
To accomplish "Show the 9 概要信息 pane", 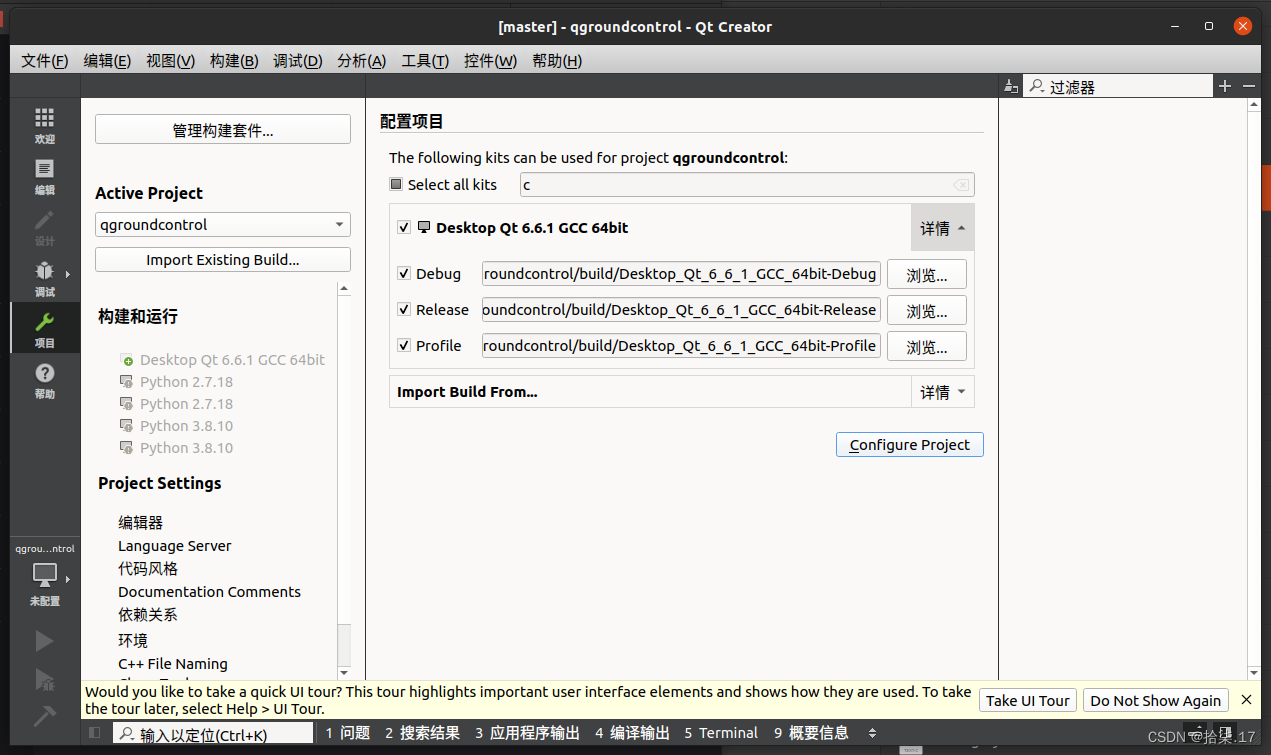I will click(811, 733).
